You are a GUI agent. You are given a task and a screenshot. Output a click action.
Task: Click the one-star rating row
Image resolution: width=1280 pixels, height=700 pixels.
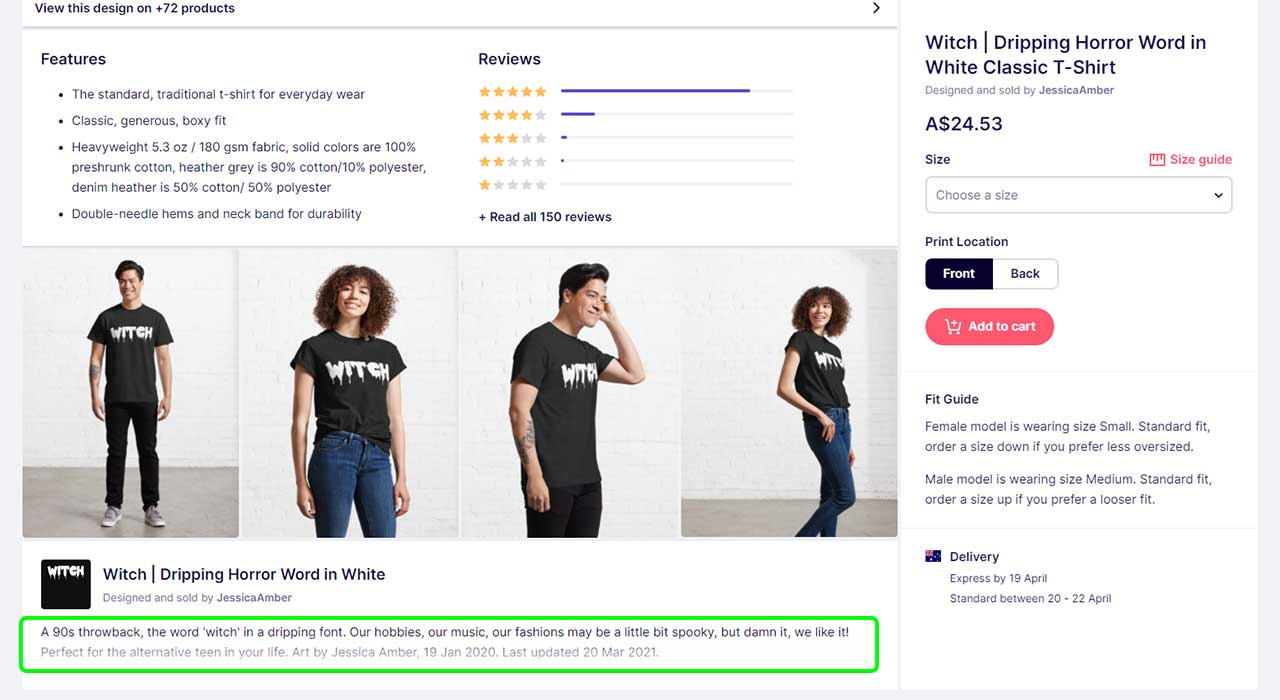[x=636, y=184]
